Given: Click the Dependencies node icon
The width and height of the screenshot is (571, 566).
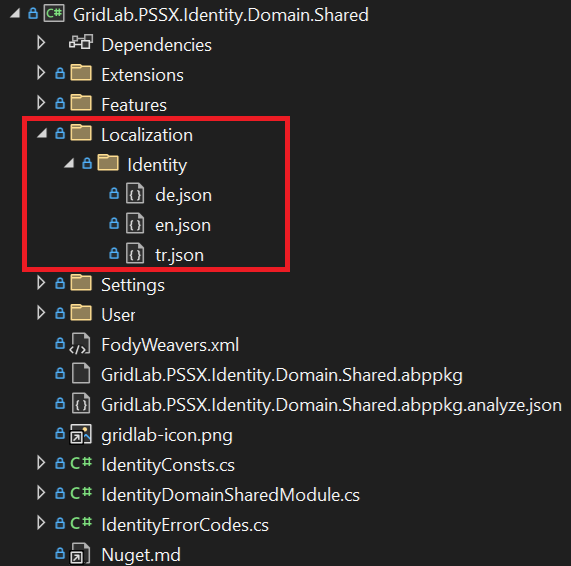Looking at the screenshot, I should pos(80,43).
